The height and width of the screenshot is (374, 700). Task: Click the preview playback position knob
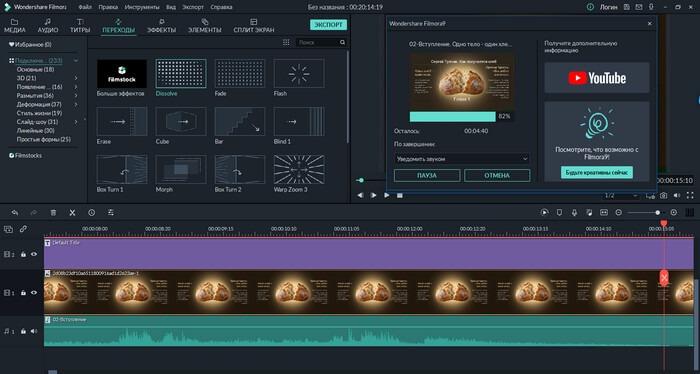point(361,180)
